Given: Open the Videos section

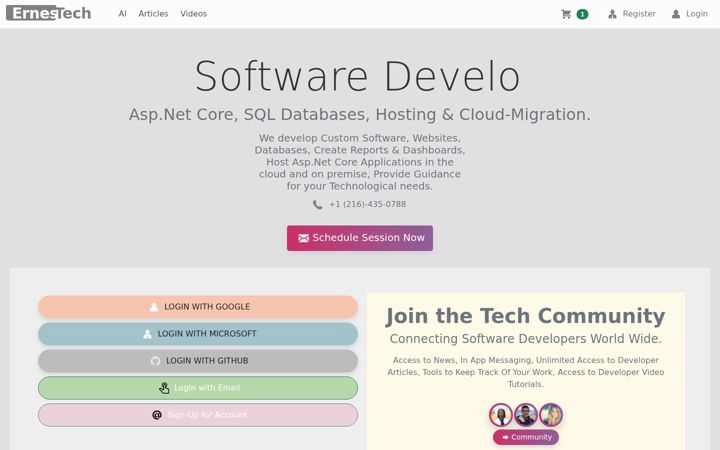Looking at the screenshot, I should 193,14.
